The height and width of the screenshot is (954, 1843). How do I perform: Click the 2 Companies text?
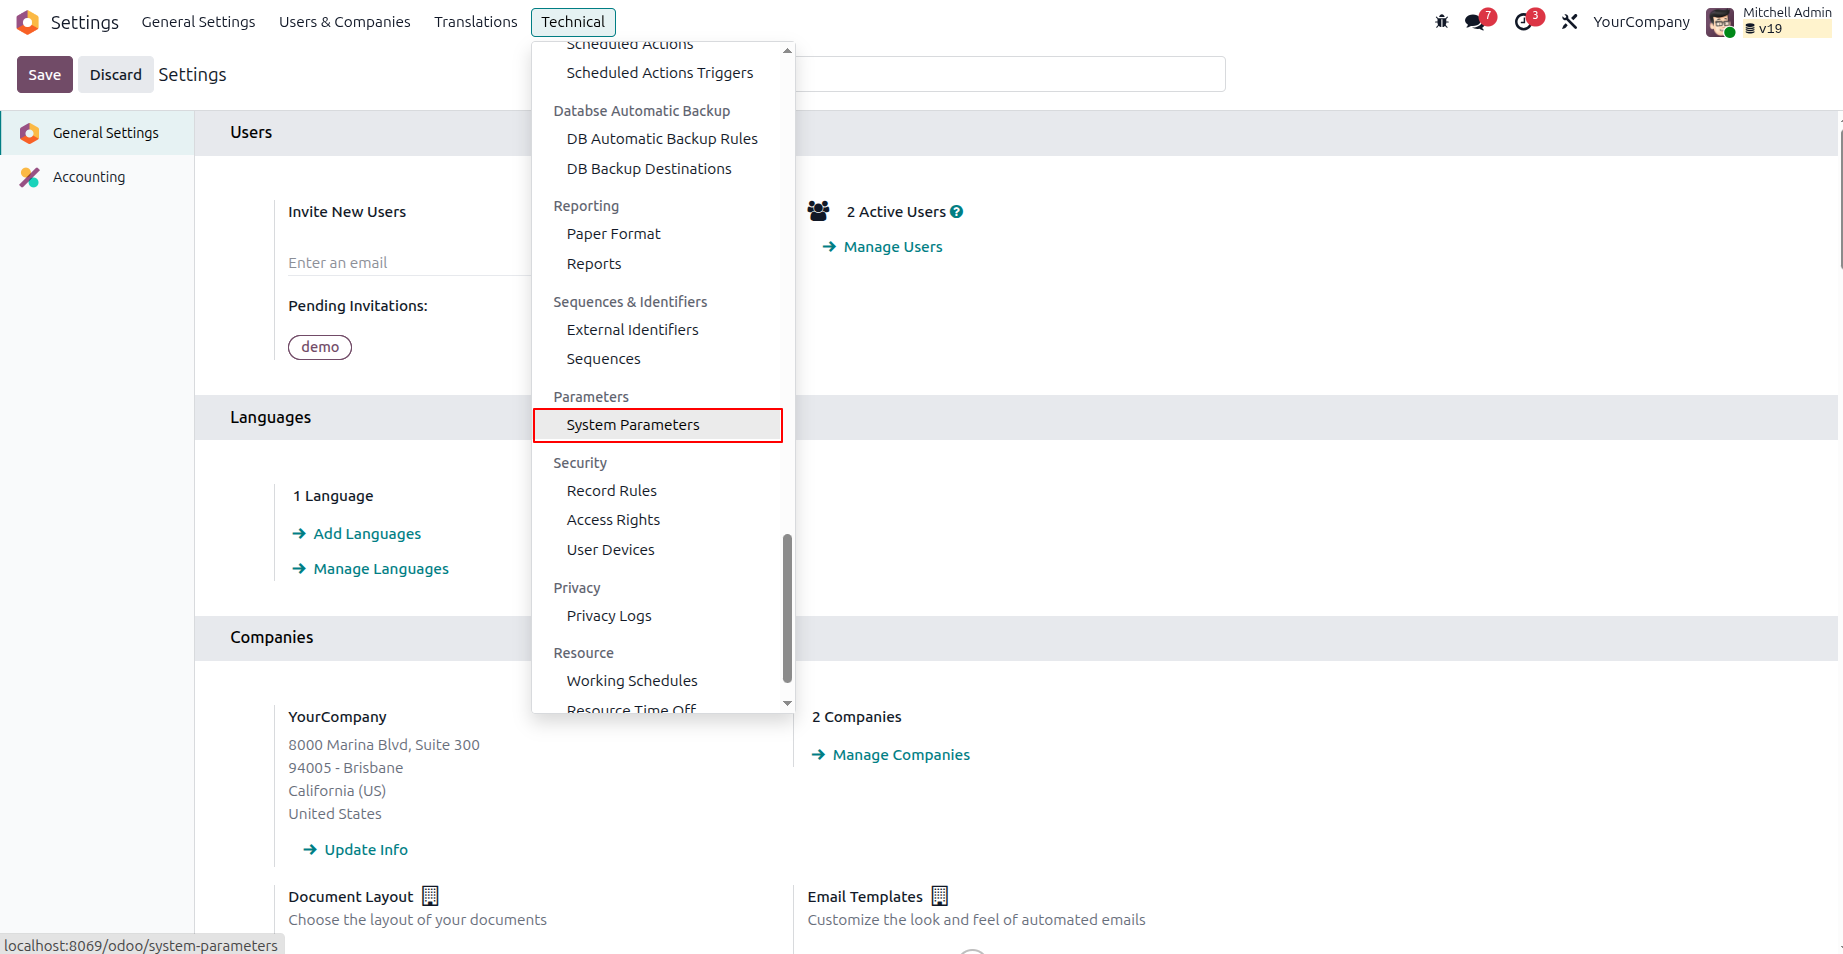click(x=857, y=717)
